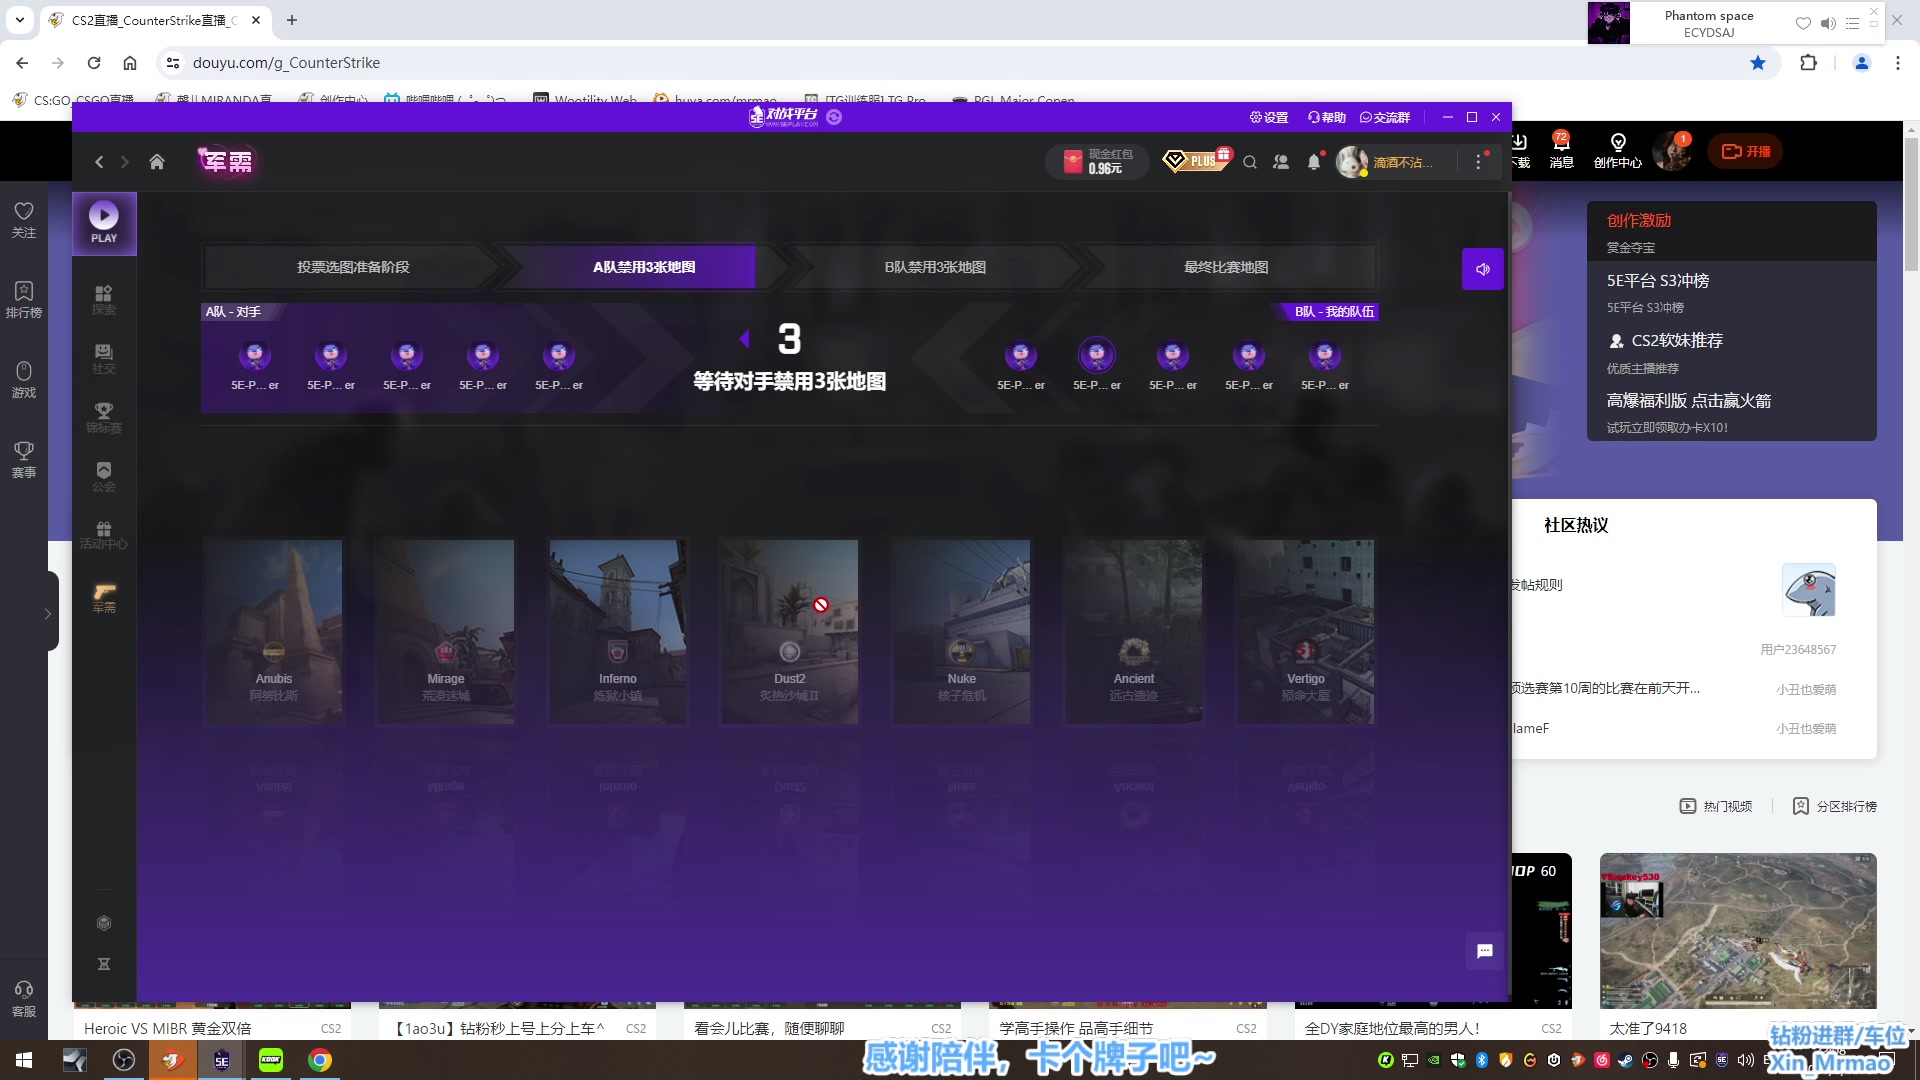Open 帮助 help in 5E title bar
Viewport: 1920px width, 1080px height.
[x=1327, y=118]
